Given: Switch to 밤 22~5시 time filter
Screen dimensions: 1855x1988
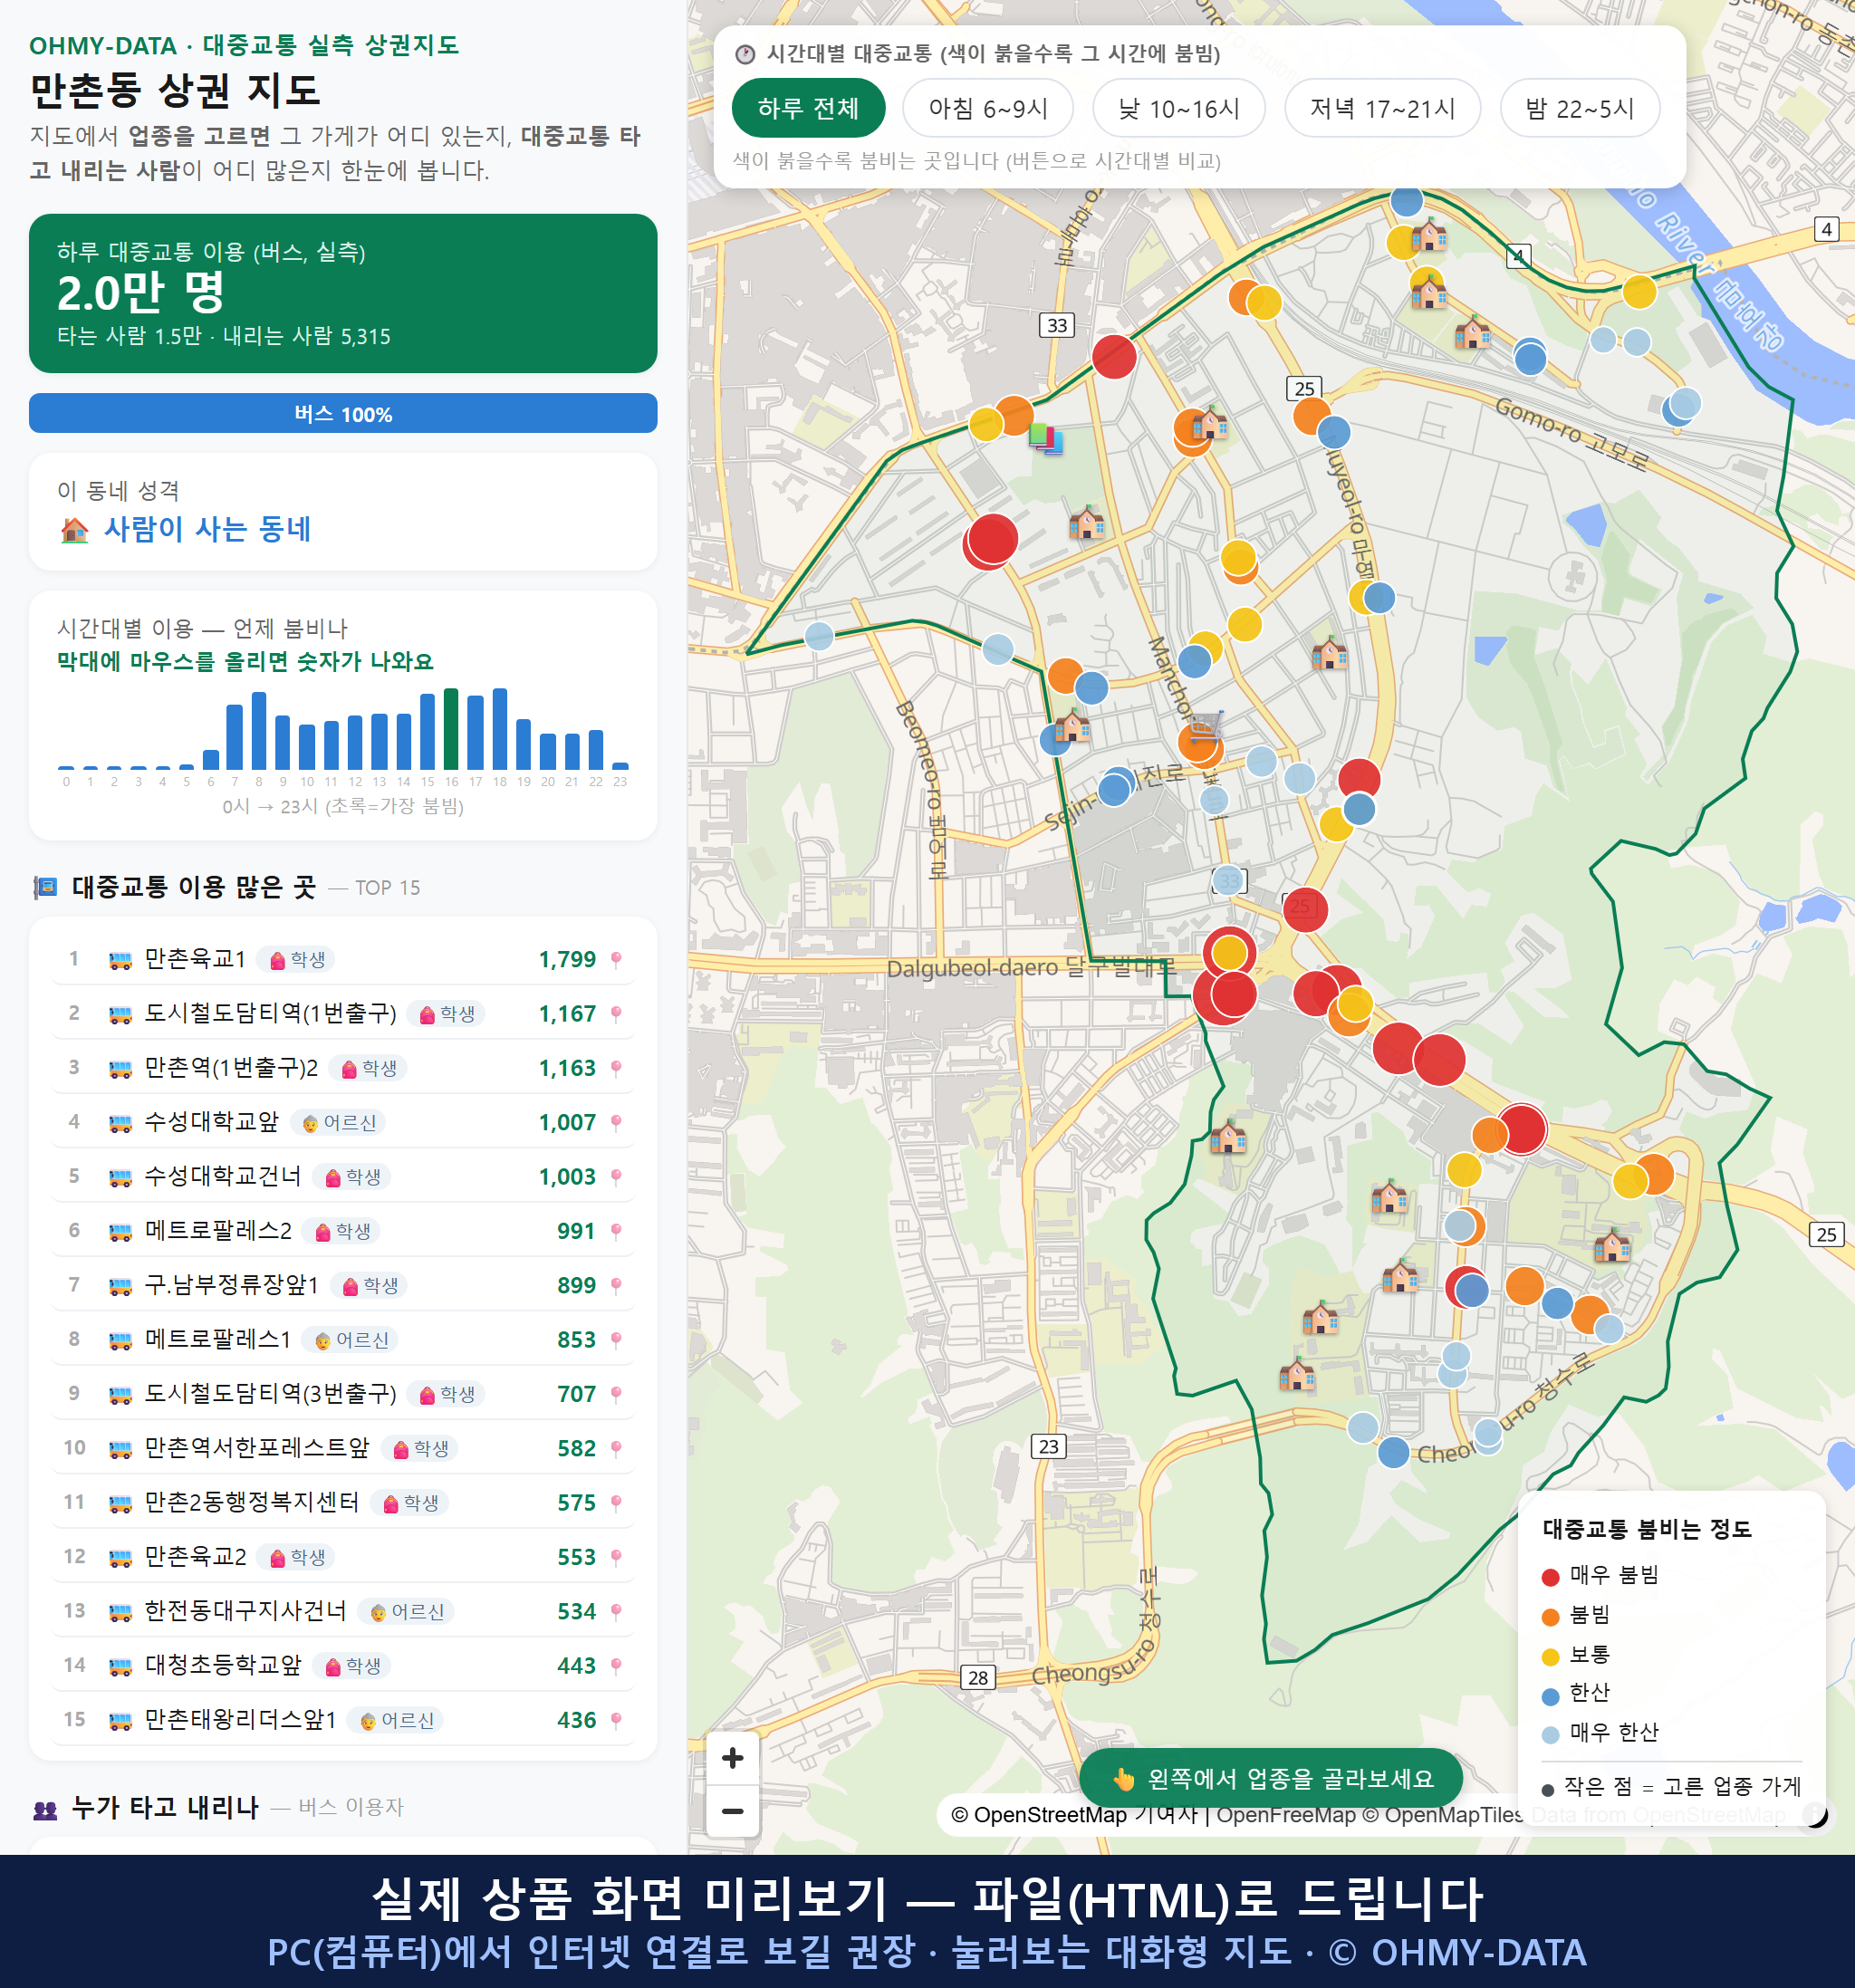Looking at the screenshot, I should click(x=1580, y=108).
